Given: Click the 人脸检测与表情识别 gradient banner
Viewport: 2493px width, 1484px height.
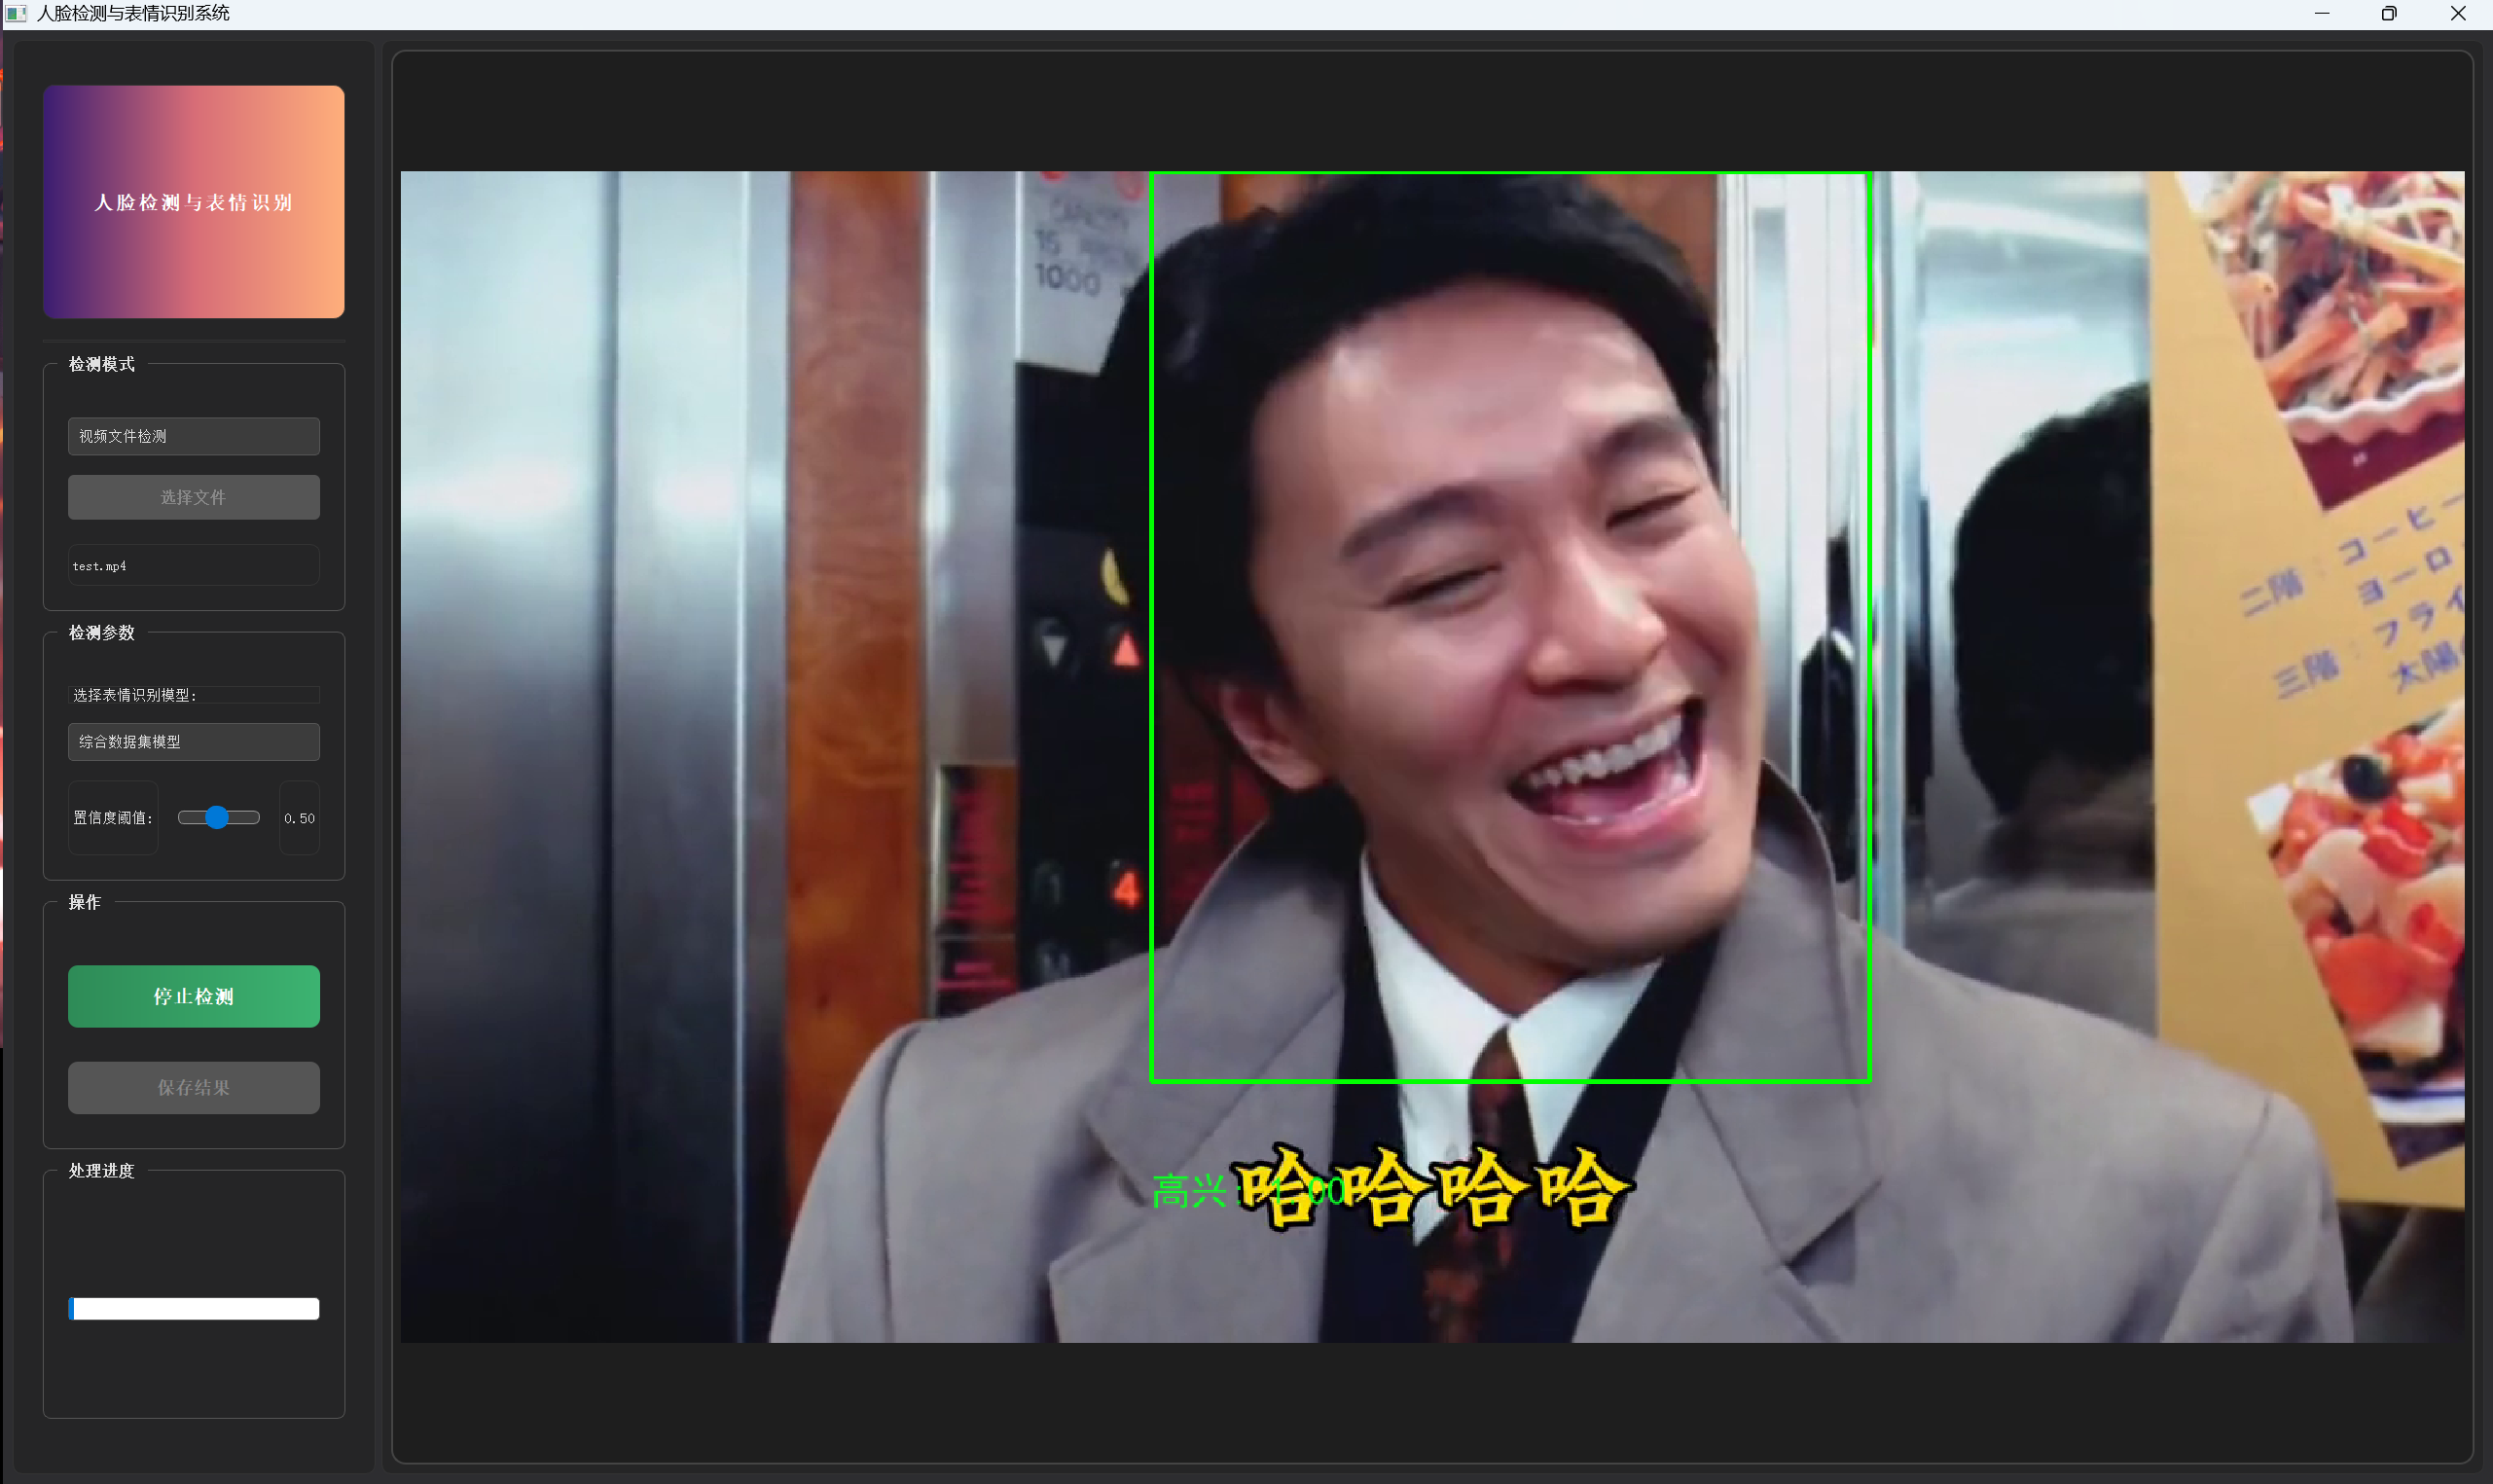Looking at the screenshot, I should click(193, 201).
